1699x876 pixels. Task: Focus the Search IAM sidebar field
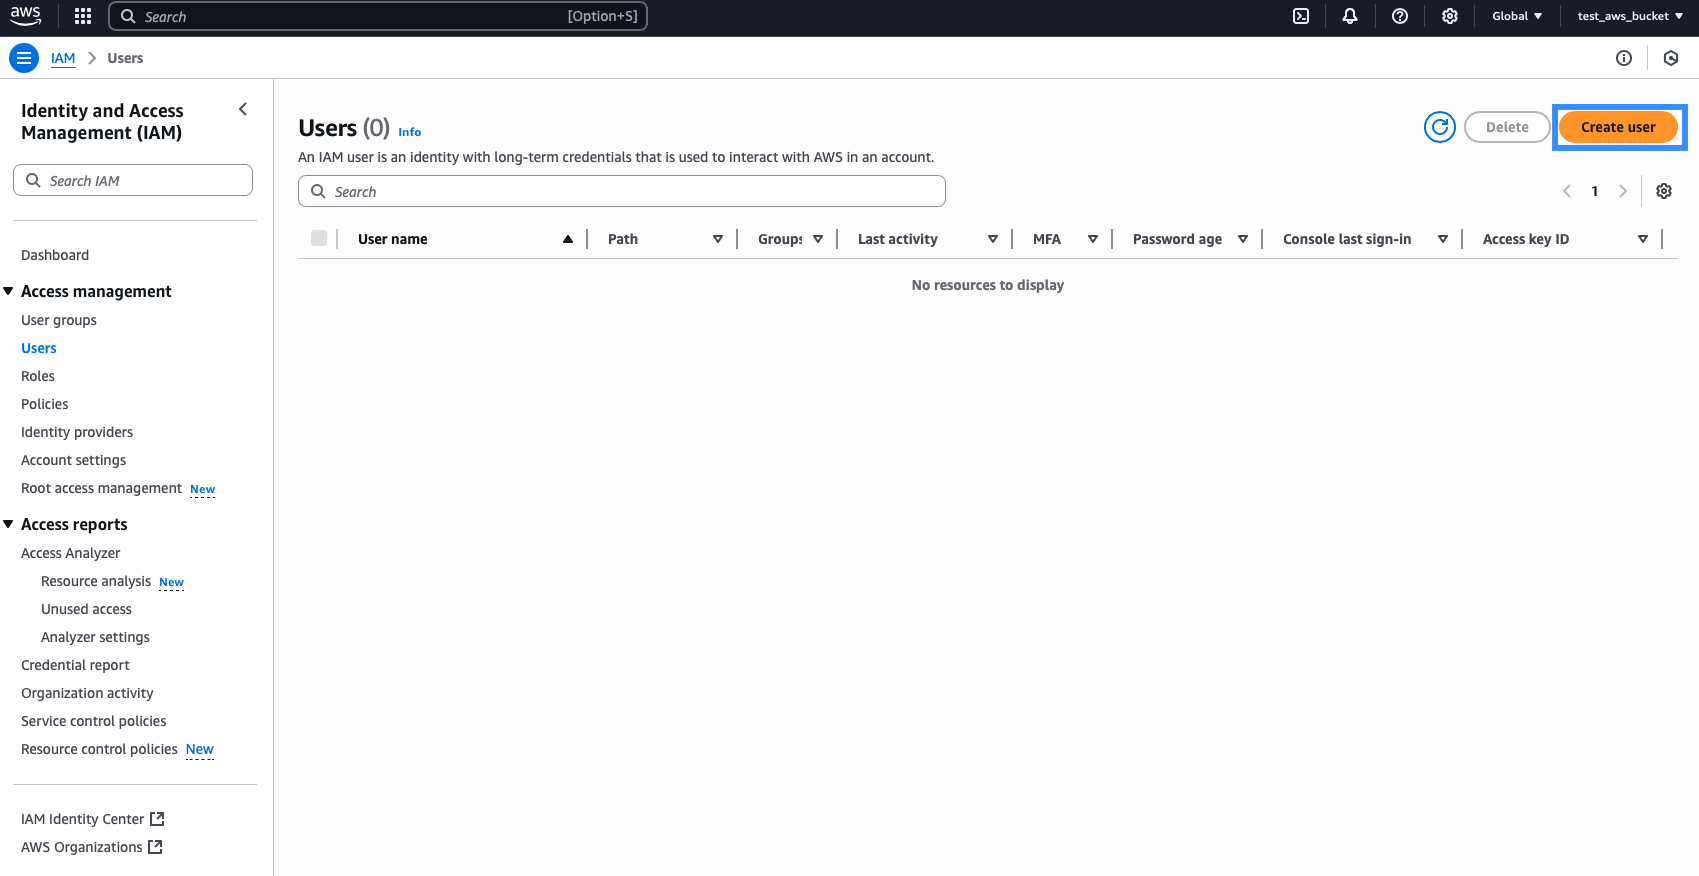click(133, 180)
